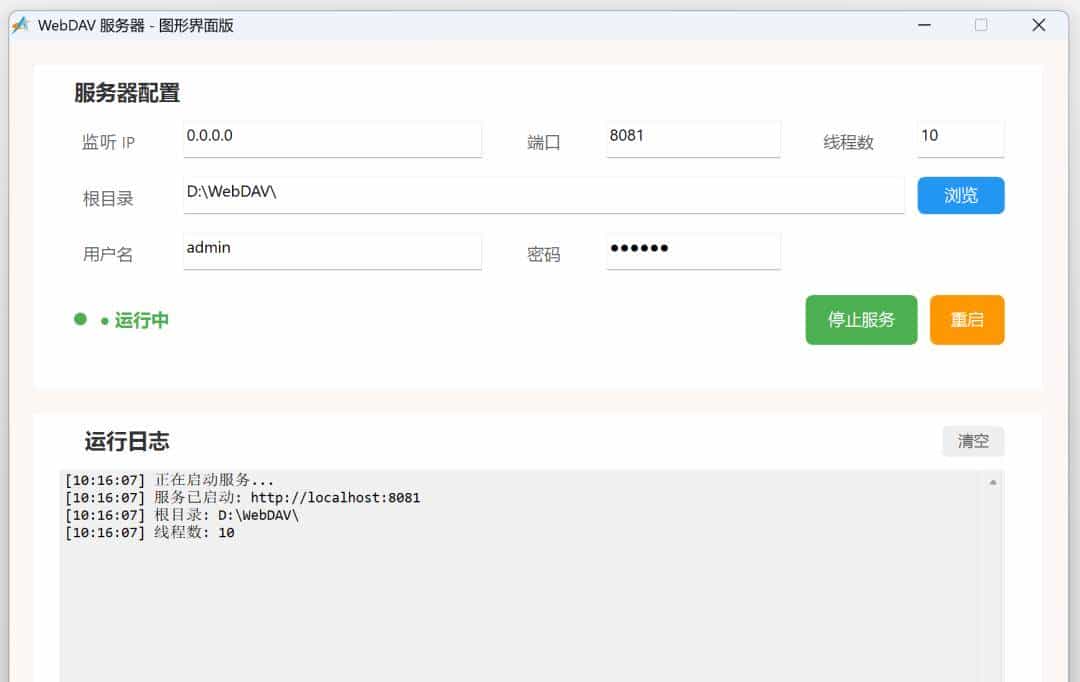The width and height of the screenshot is (1080, 682).
Task: Click the 运行中 status text label
Action: (x=143, y=319)
